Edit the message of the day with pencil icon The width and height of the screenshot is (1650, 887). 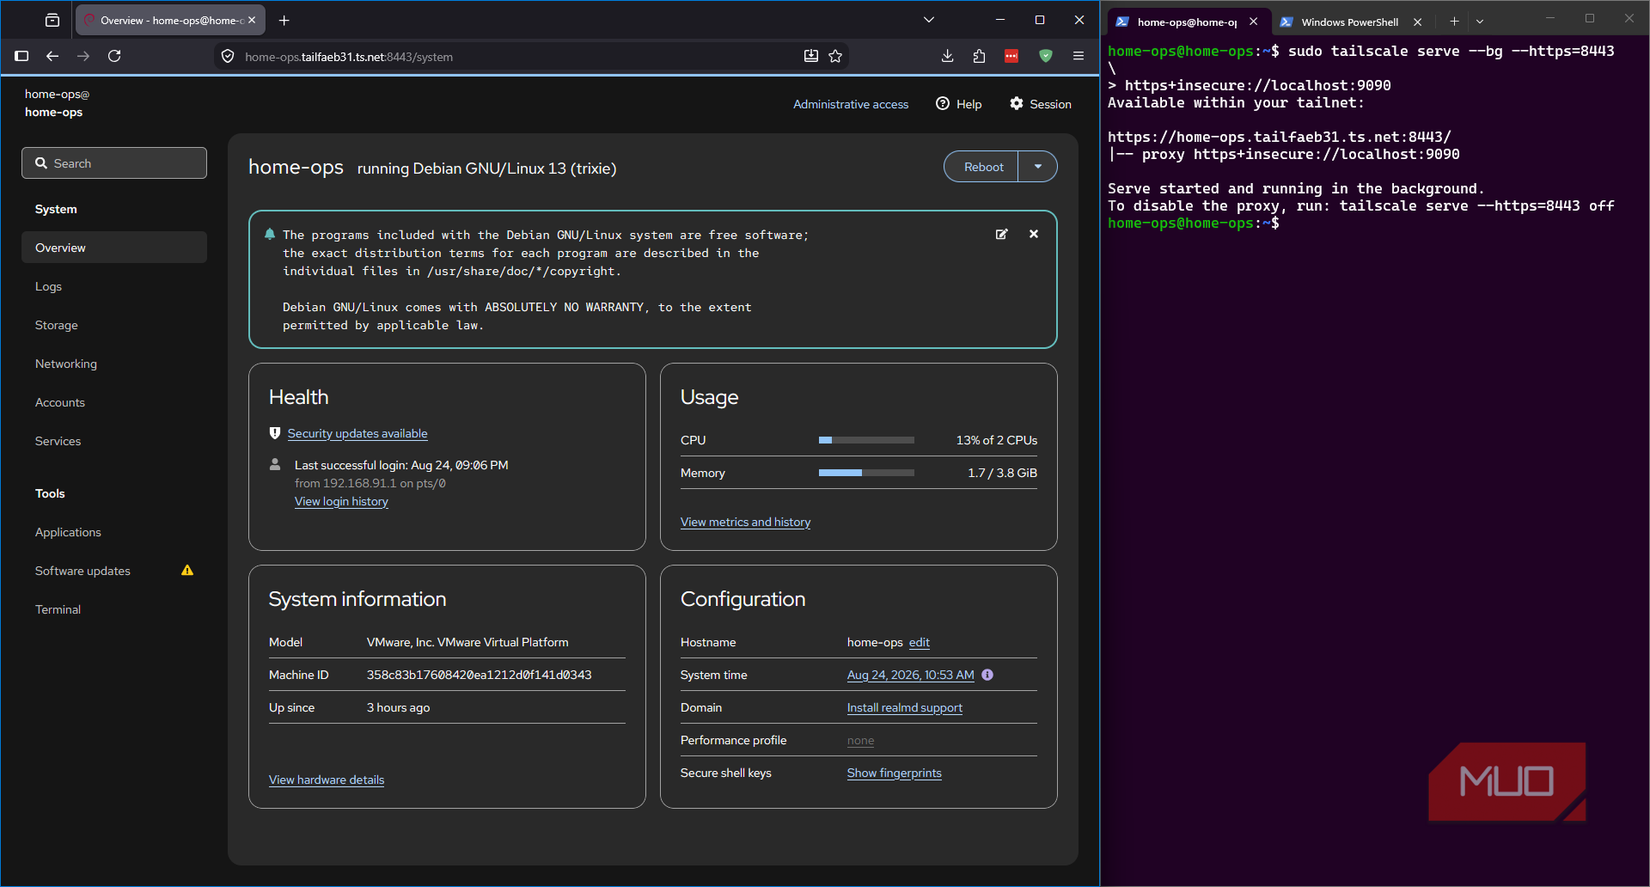point(1001,234)
